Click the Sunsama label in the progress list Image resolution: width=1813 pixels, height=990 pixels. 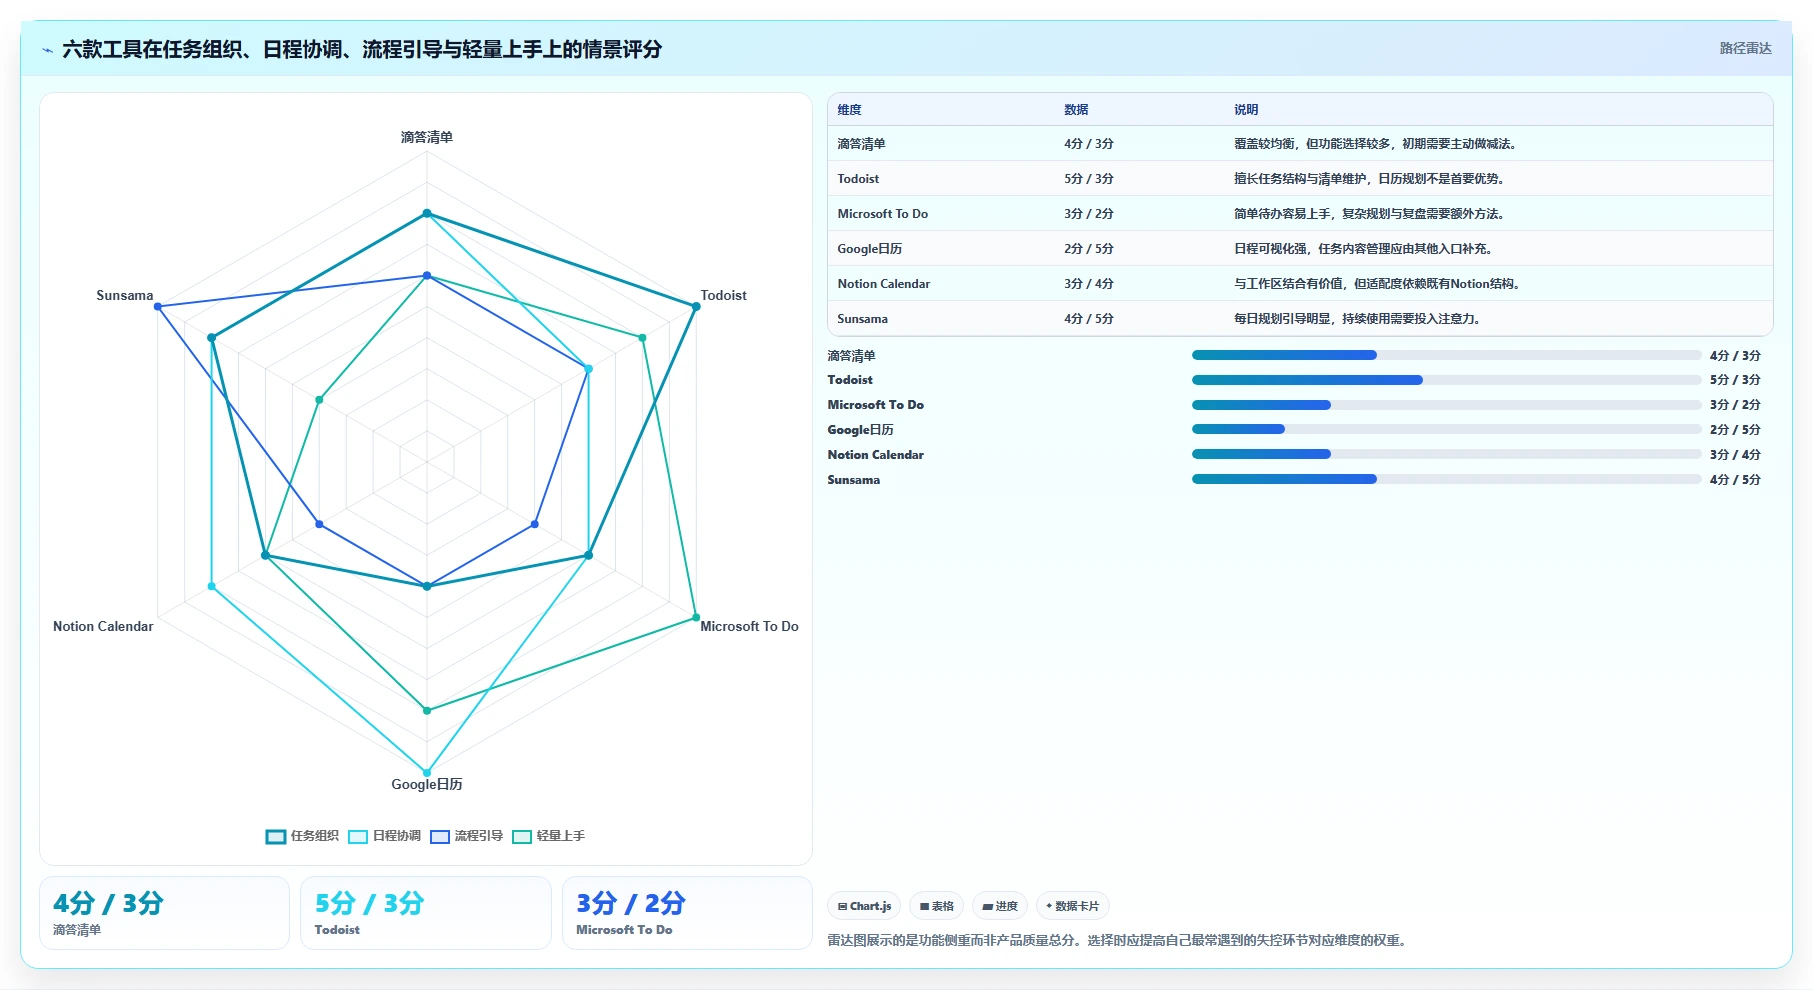854,480
